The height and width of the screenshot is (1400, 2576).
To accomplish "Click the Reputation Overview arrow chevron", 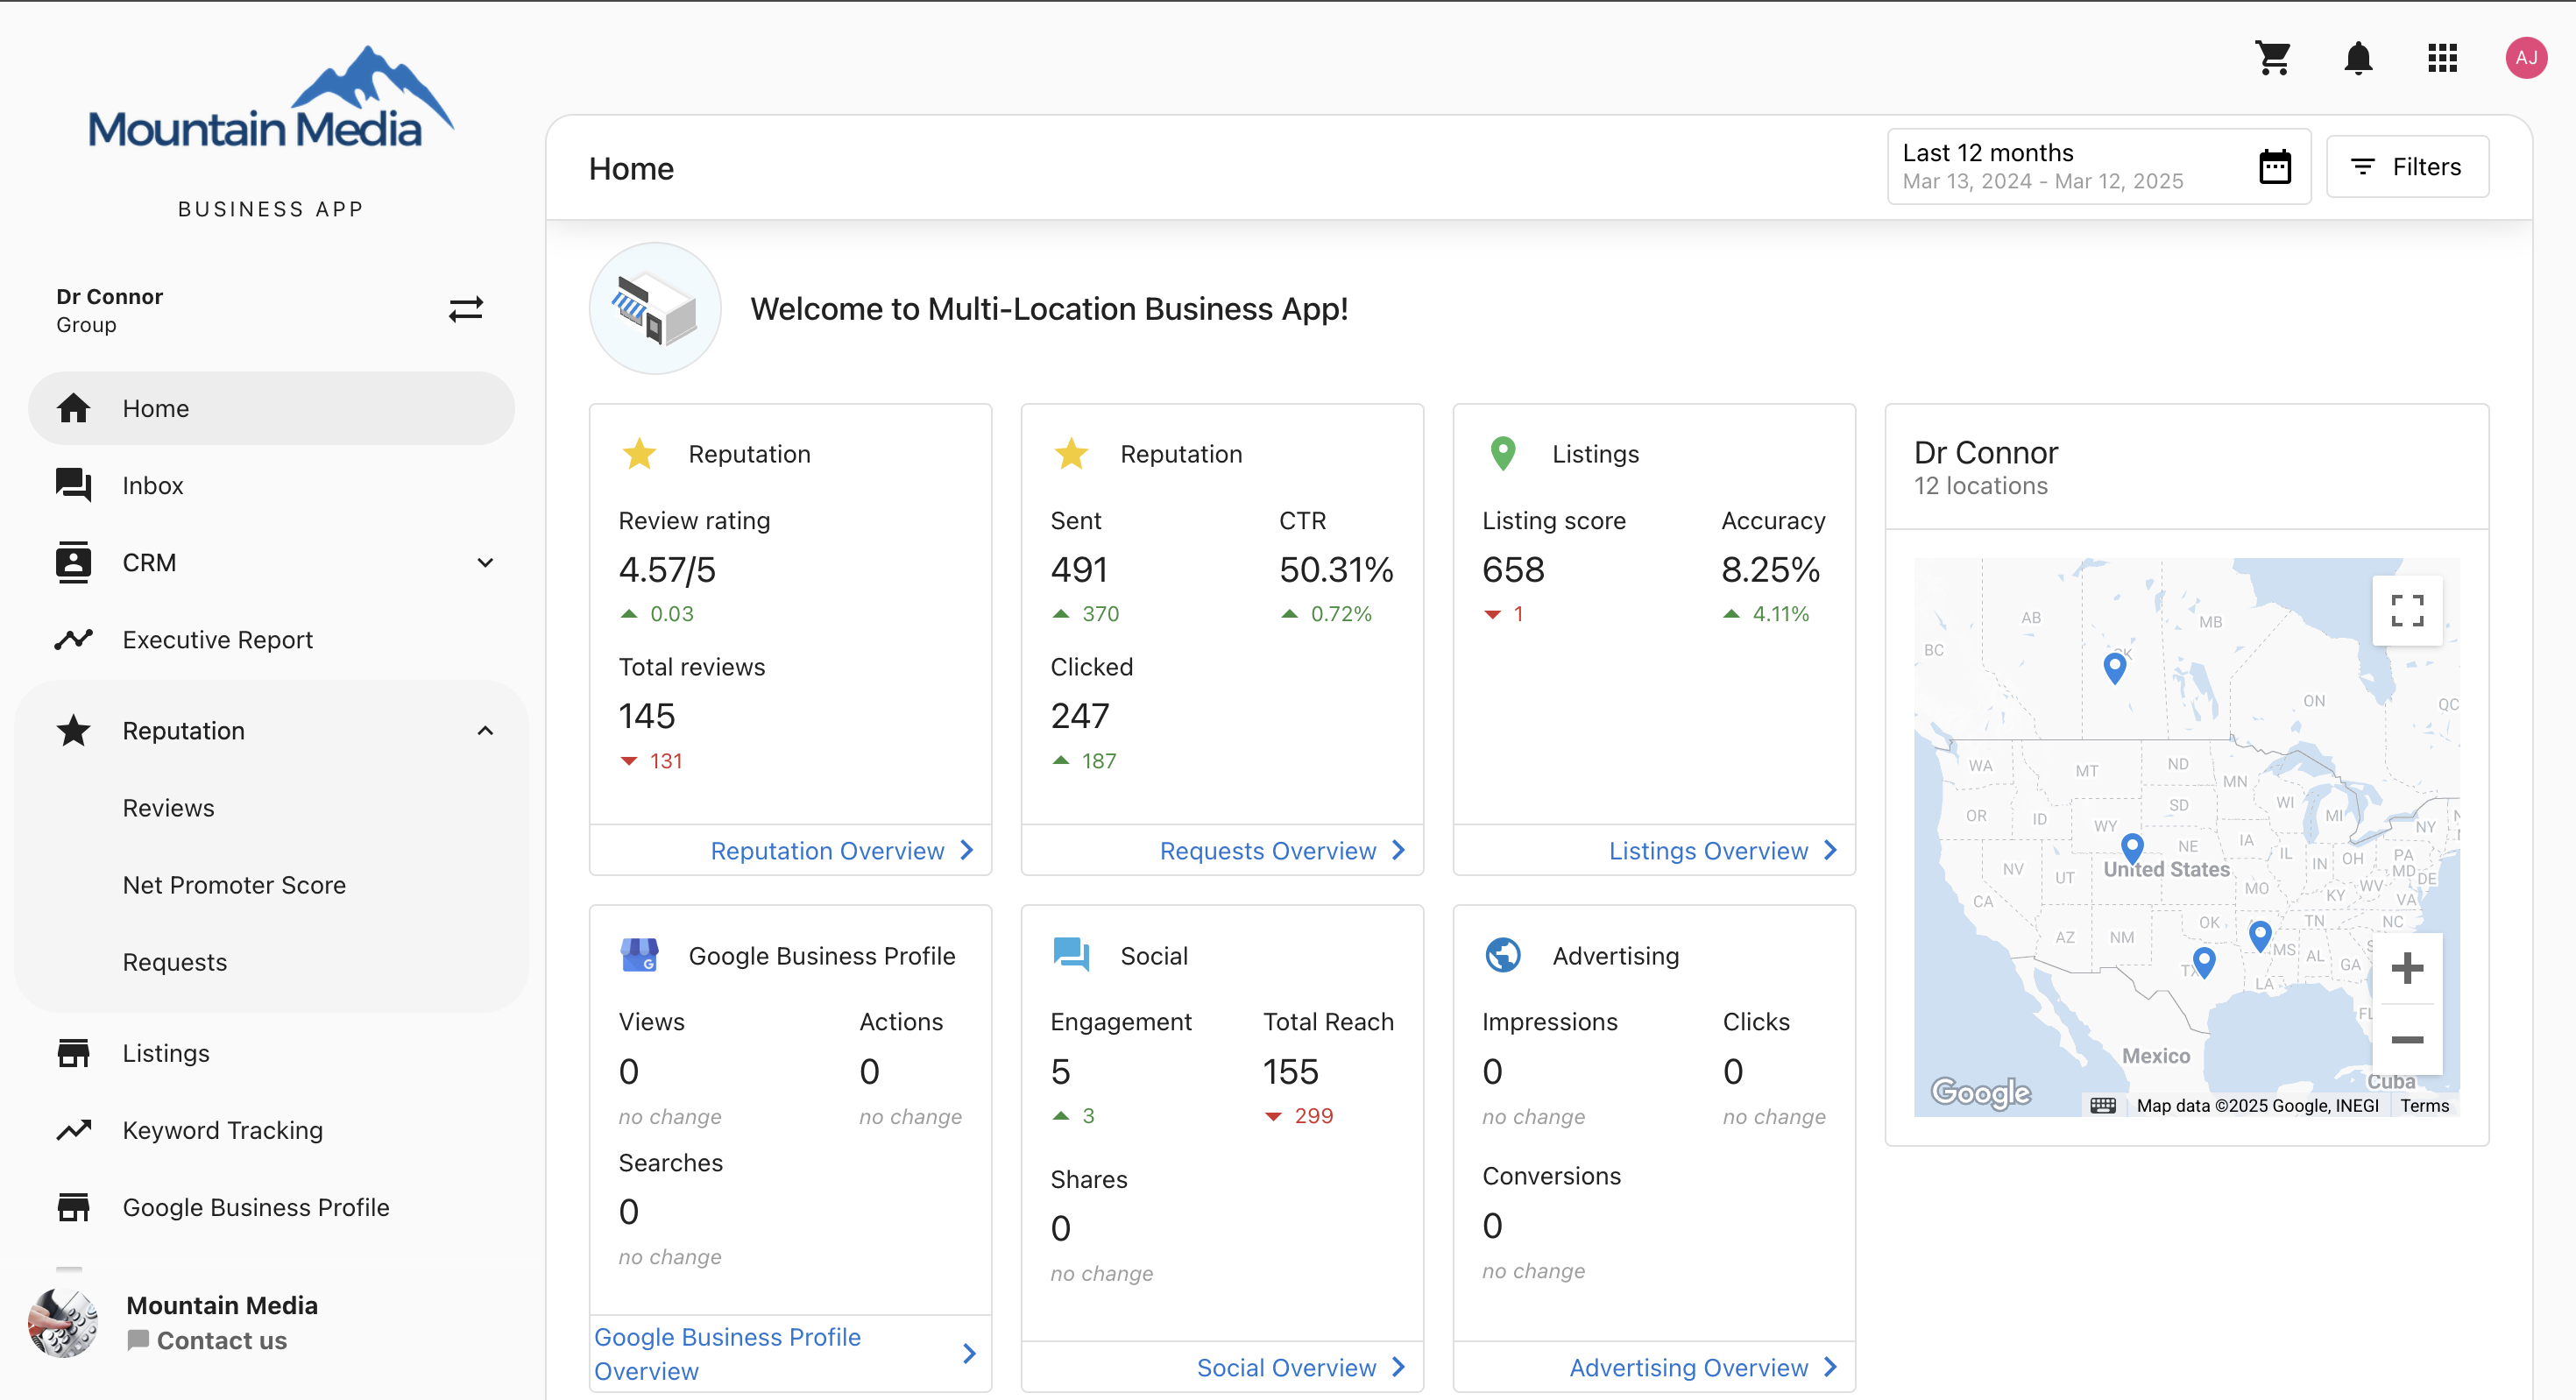I will pos(967,850).
